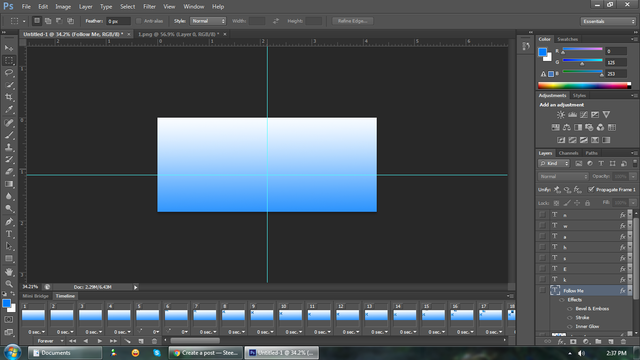Hide the Stroke effect
640x360 pixels.
click(x=570, y=318)
